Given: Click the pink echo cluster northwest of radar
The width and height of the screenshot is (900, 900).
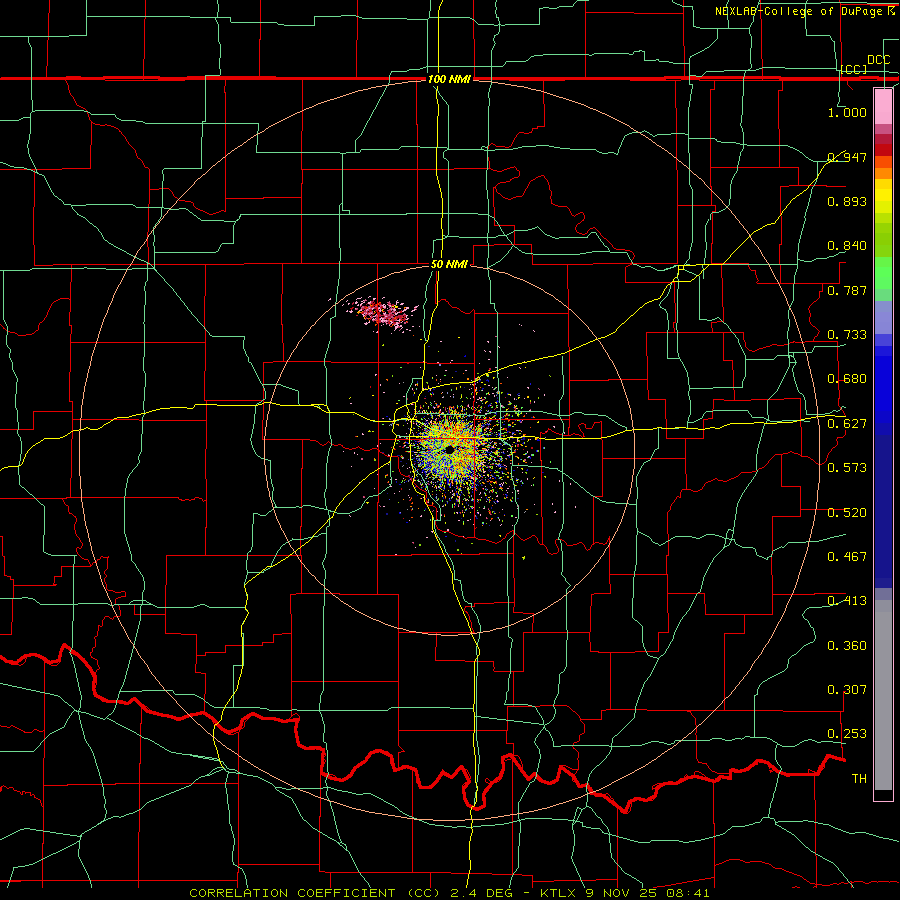Looking at the screenshot, I should point(383,313).
